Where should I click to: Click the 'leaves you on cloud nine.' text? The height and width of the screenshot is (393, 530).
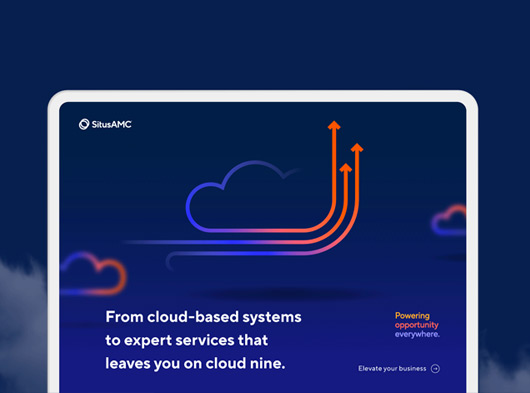pos(195,364)
